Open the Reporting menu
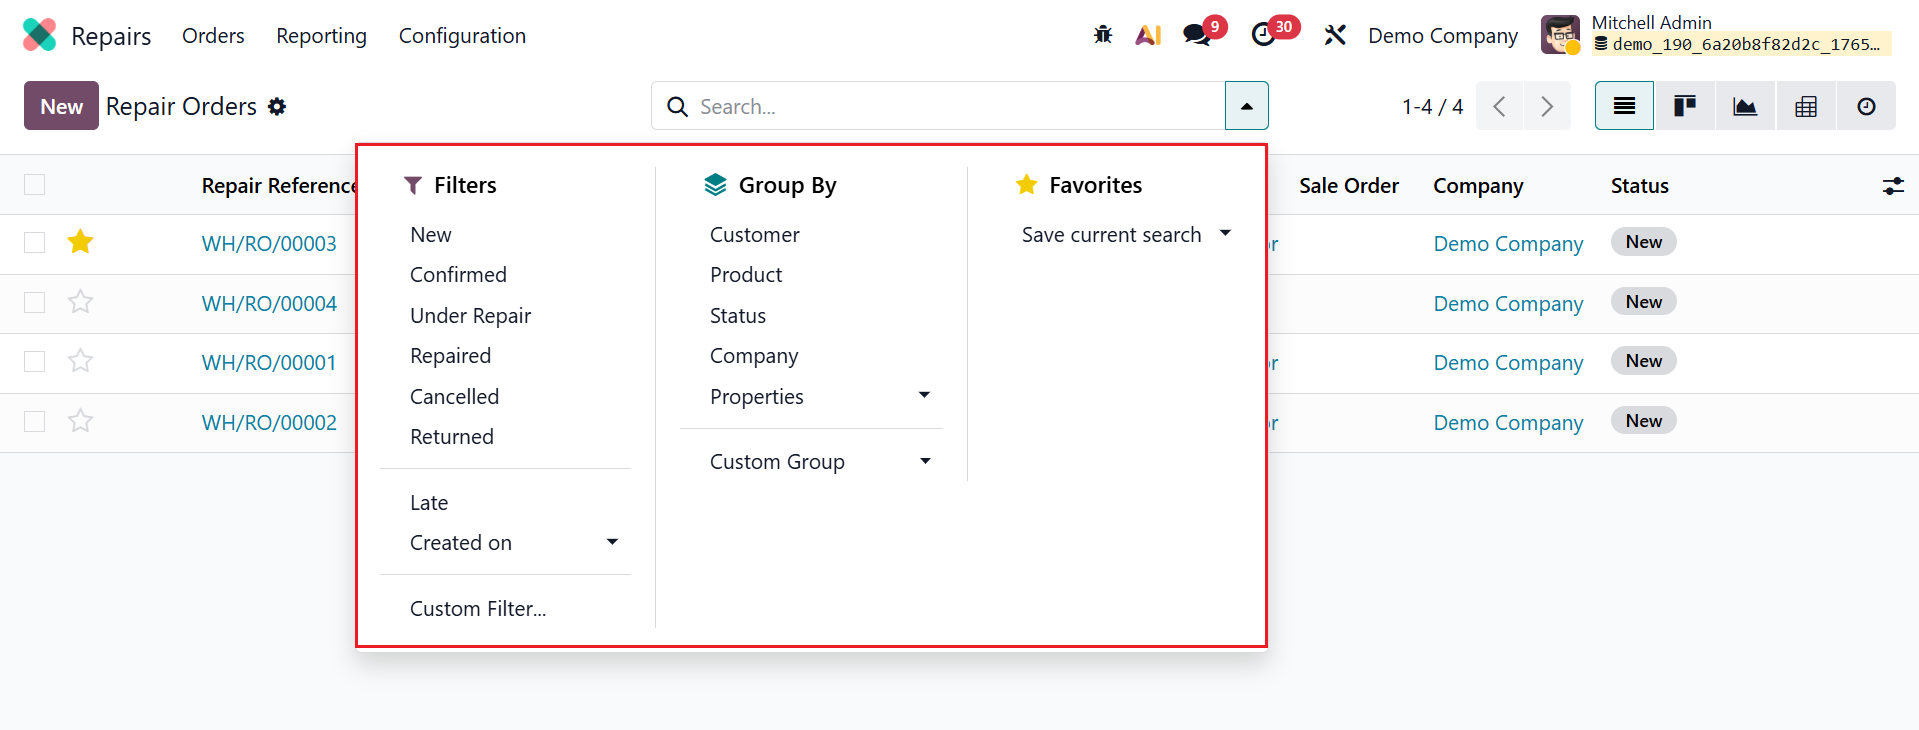 pos(321,36)
